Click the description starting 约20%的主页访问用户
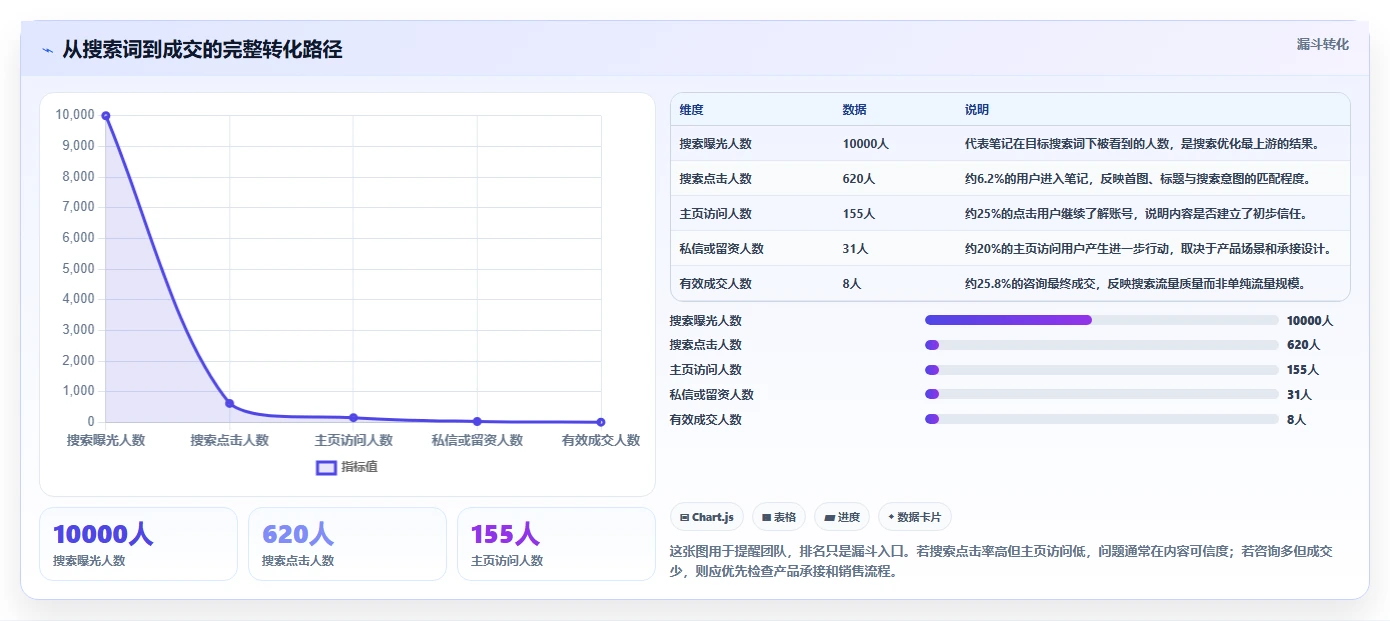Image resolution: width=1390 pixels, height=621 pixels. click(1148, 249)
